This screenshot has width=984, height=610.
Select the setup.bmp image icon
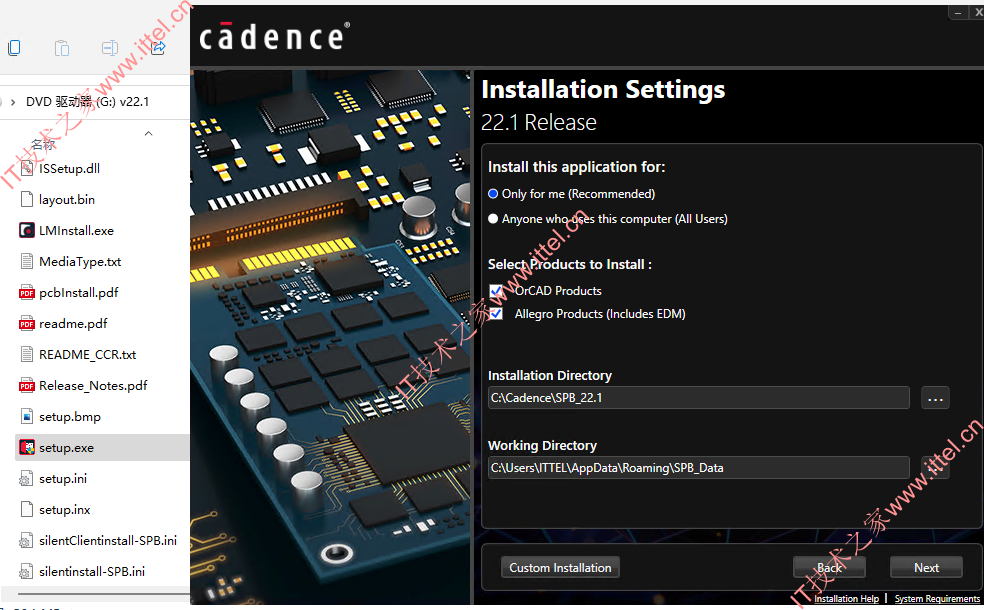(26, 416)
